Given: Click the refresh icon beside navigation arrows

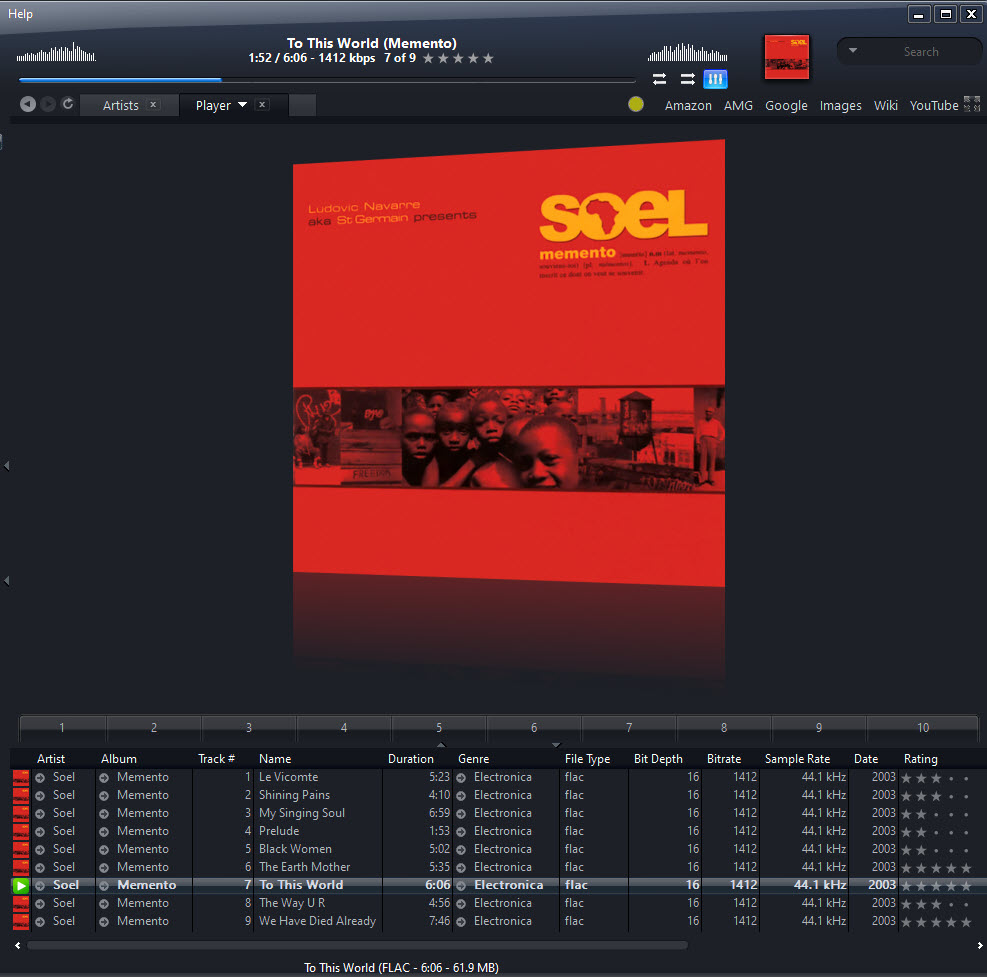Looking at the screenshot, I should click(x=68, y=104).
